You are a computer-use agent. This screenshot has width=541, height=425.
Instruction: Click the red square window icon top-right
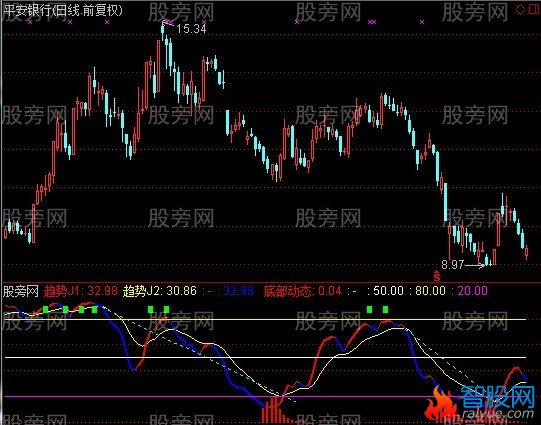535,9
